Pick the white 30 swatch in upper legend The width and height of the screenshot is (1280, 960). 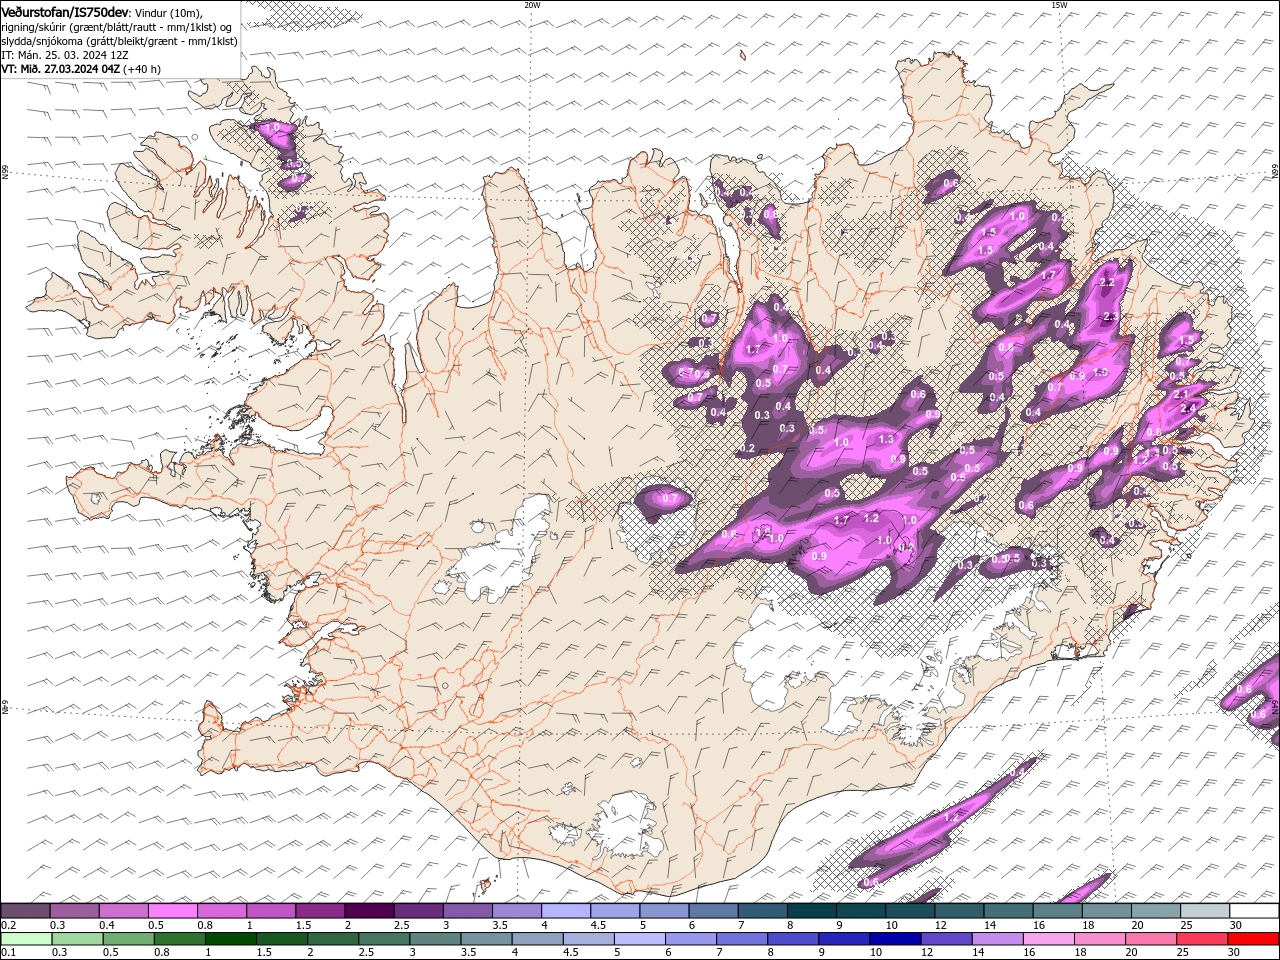1254,911
